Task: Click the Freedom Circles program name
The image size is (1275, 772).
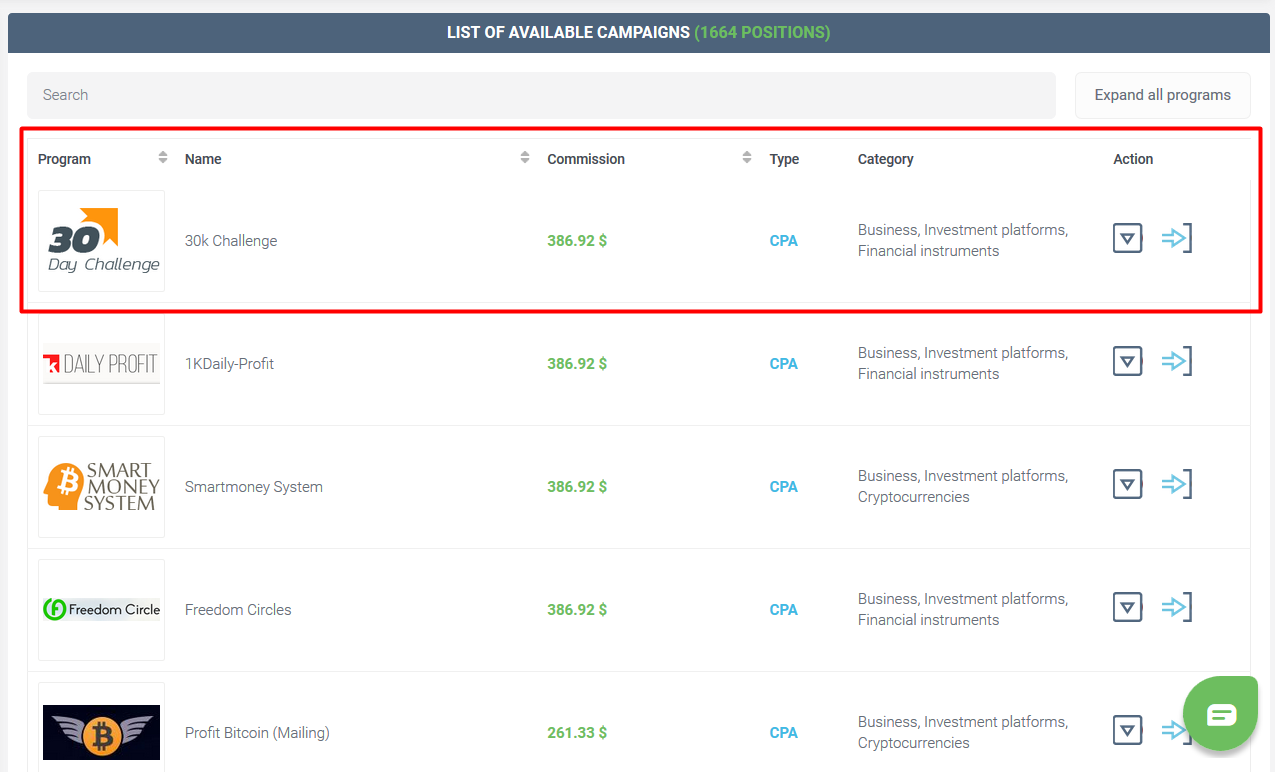Action: click(238, 610)
